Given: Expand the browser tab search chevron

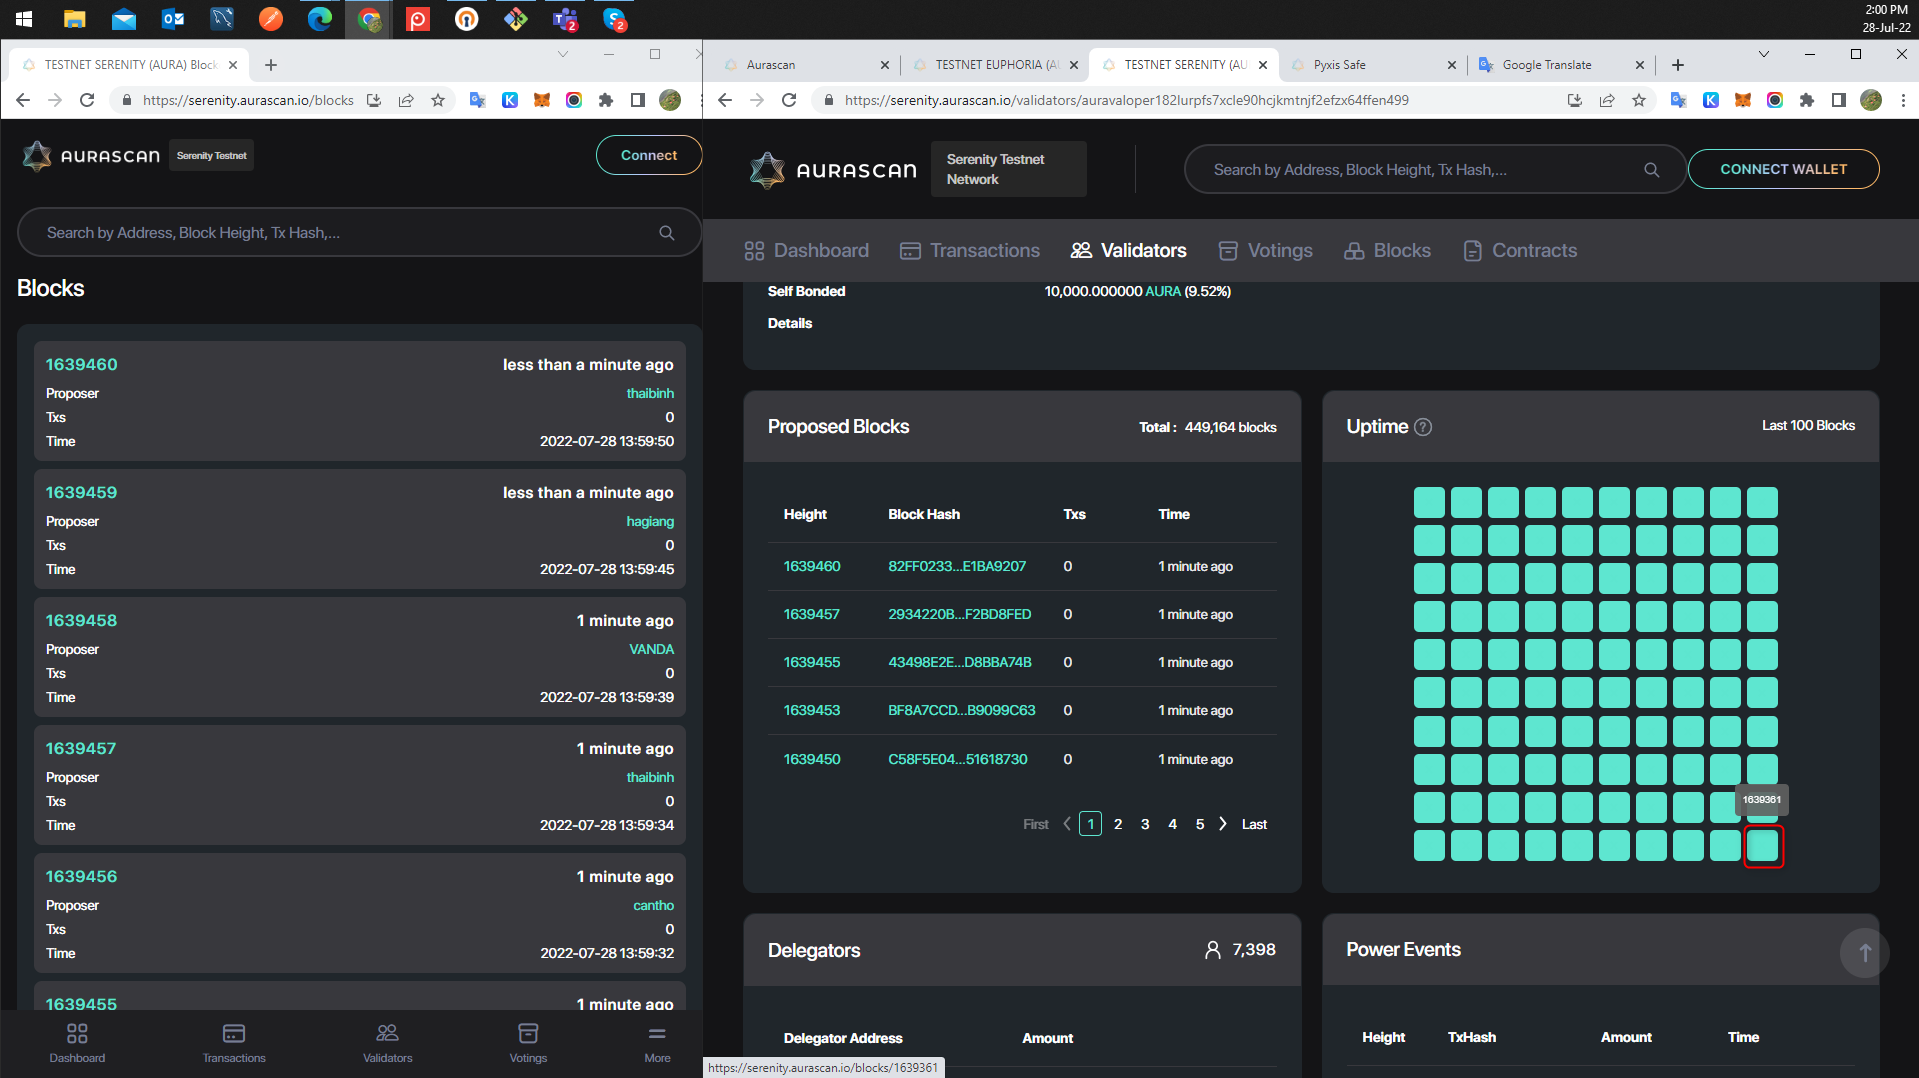Looking at the screenshot, I should (x=1763, y=55).
